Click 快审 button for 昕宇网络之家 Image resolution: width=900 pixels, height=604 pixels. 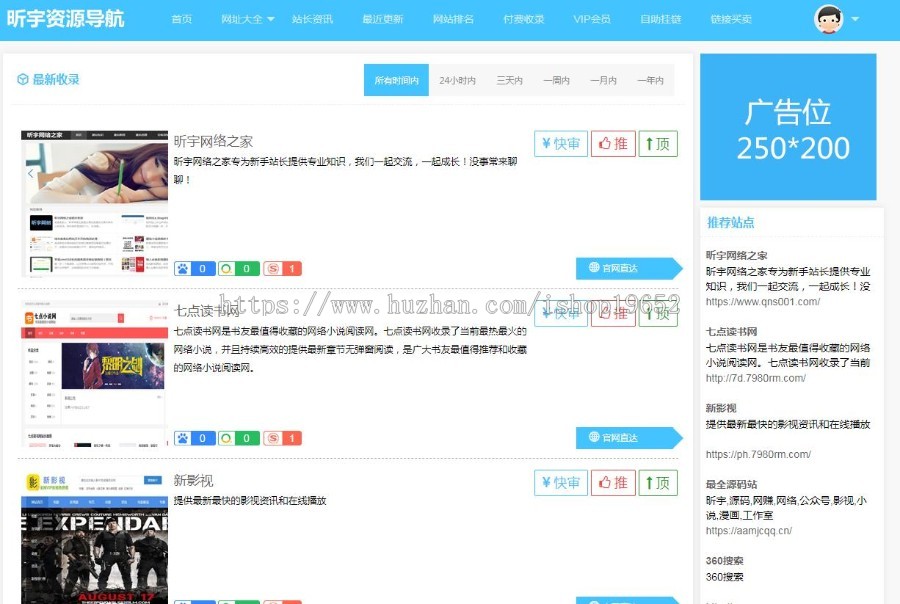coord(561,144)
